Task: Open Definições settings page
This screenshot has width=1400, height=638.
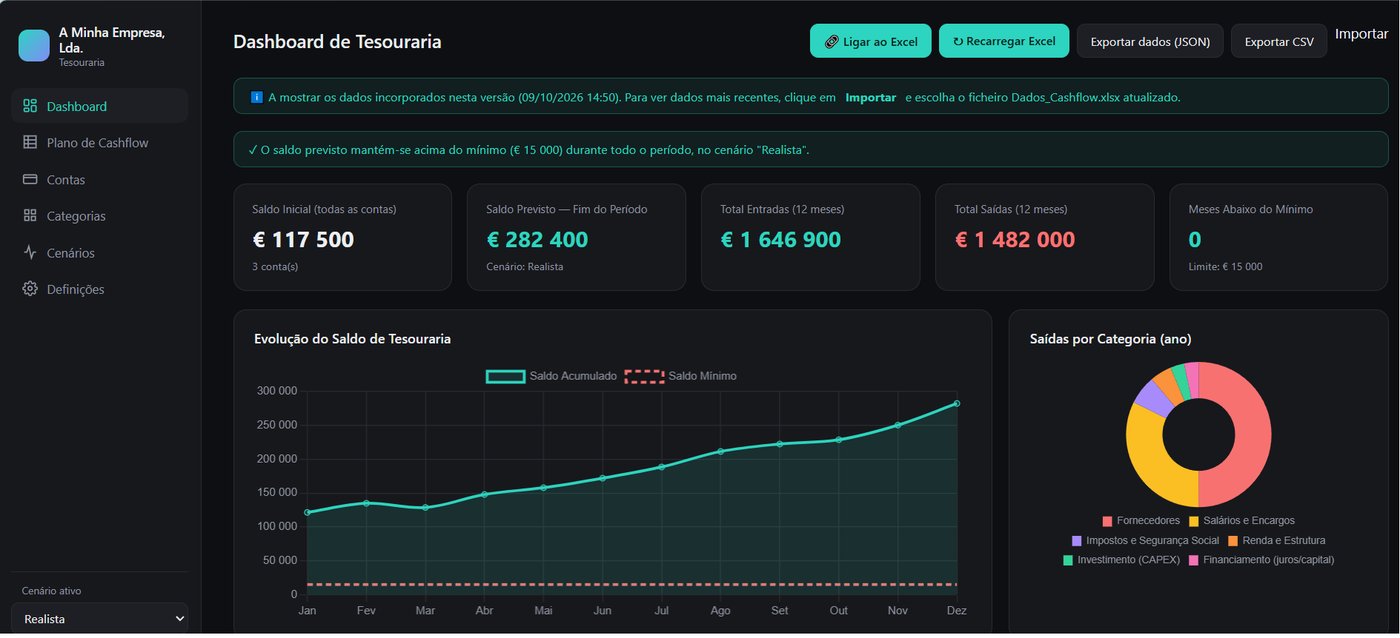Action: tap(100, 289)
